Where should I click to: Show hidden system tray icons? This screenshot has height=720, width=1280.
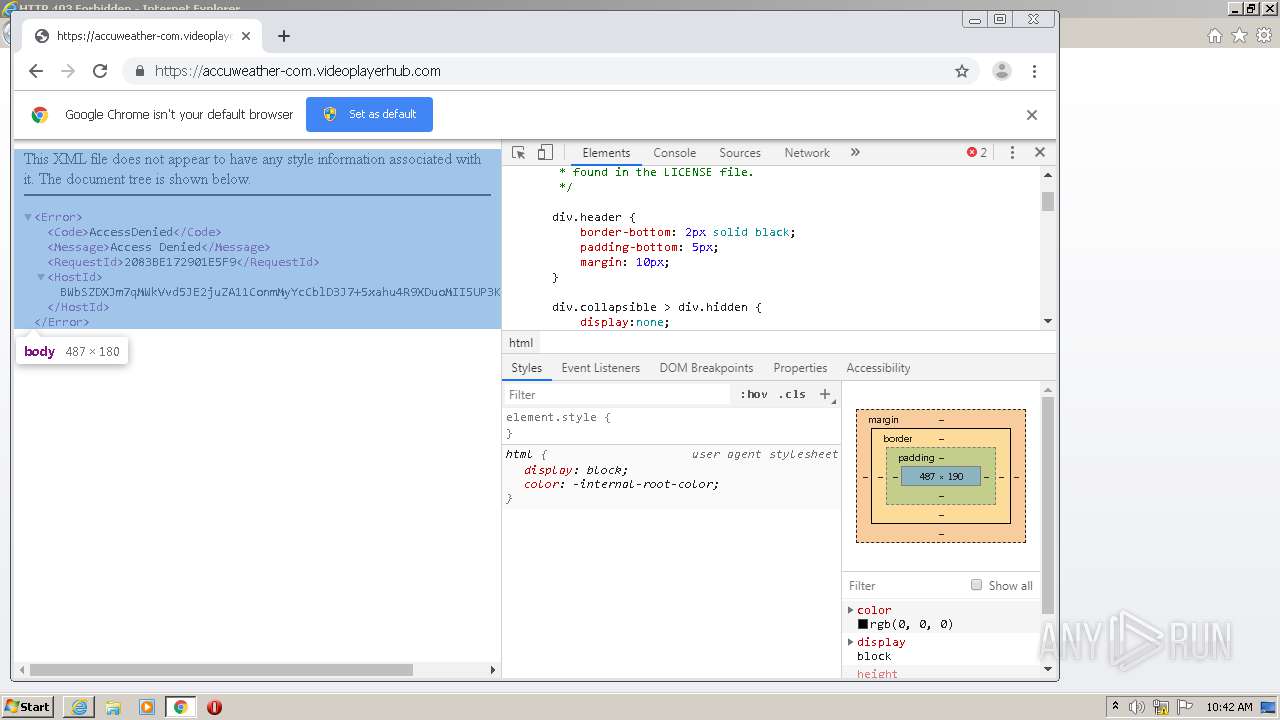1116,707
